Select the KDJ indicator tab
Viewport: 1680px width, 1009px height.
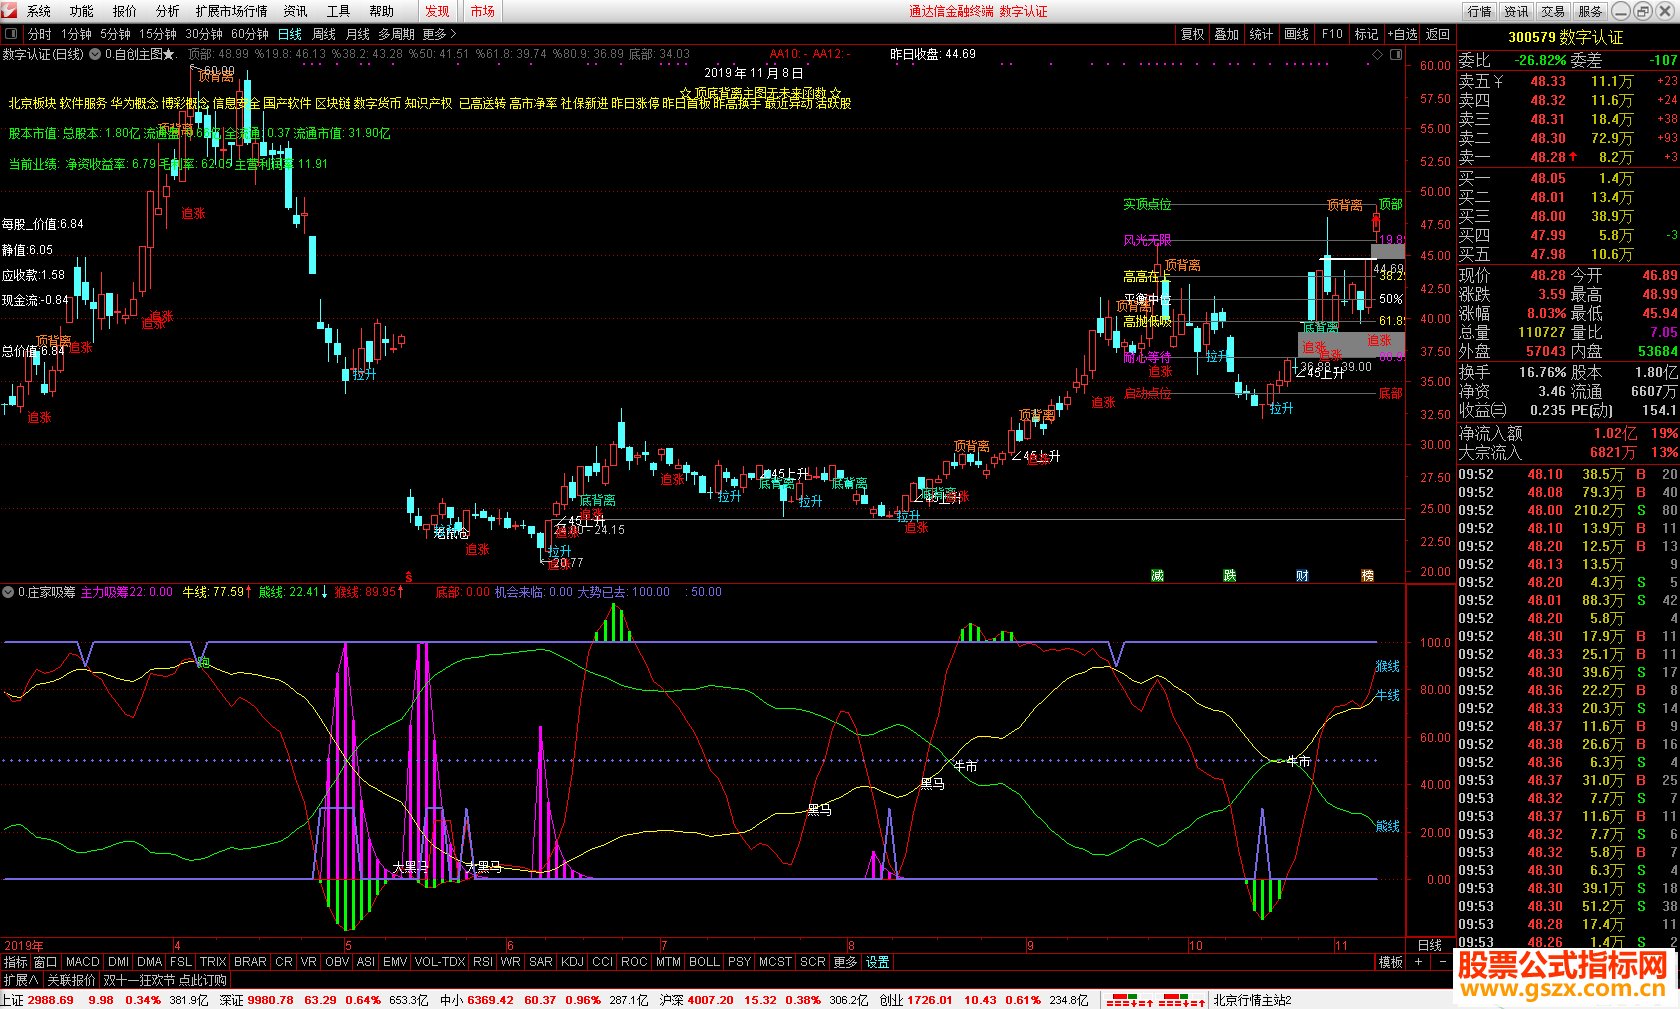coord(572,962)
